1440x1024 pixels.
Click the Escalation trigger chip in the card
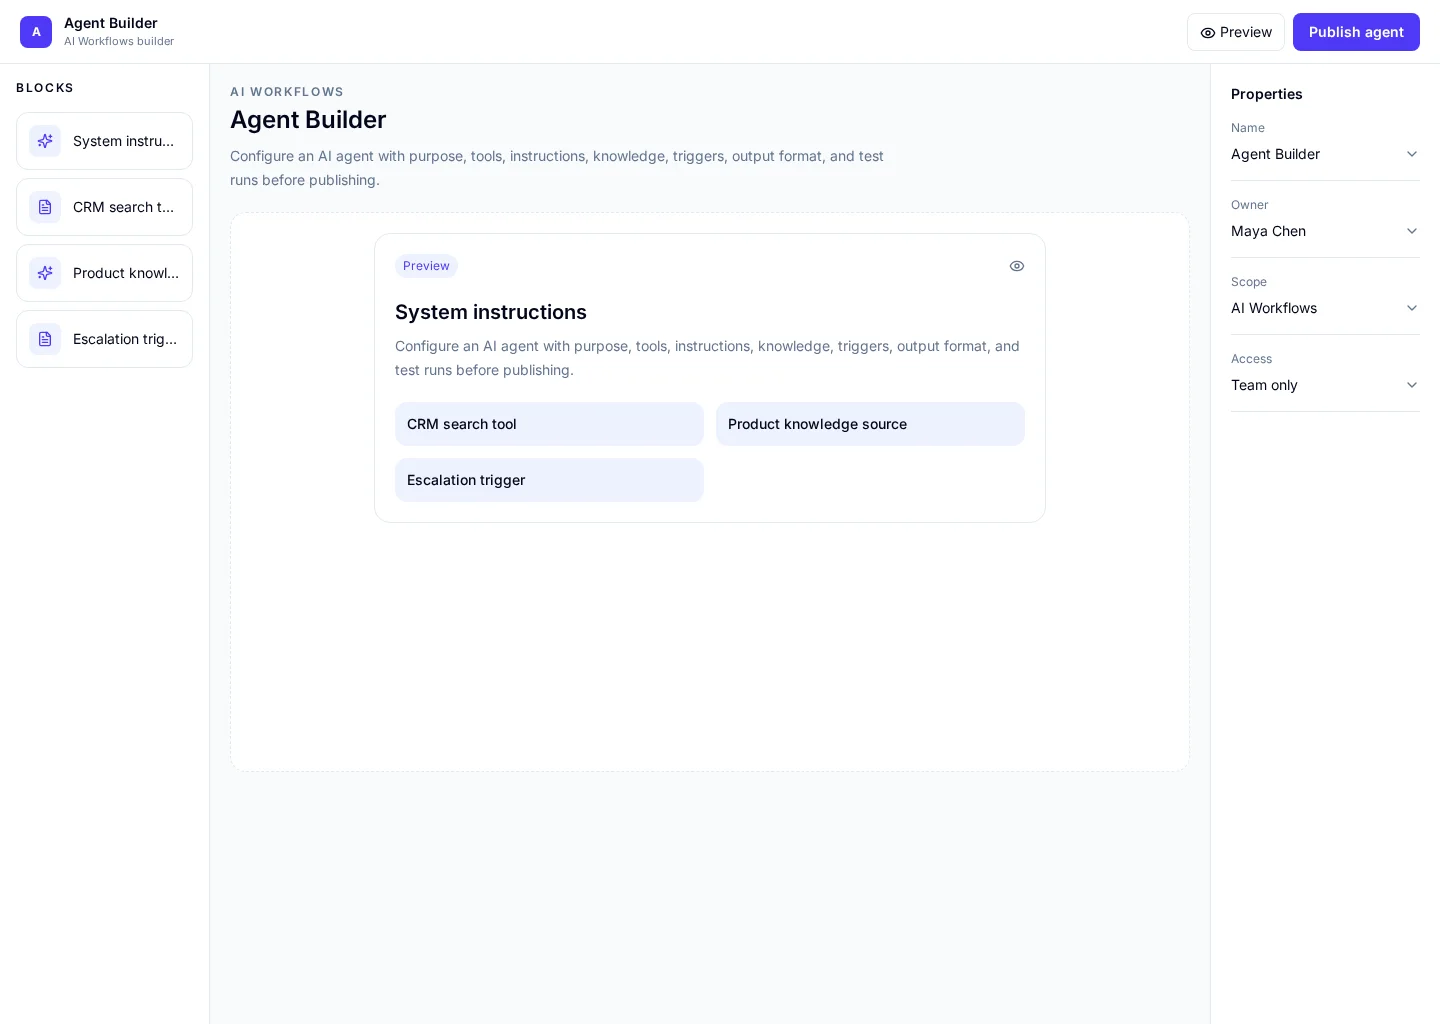tap(549, 480)
